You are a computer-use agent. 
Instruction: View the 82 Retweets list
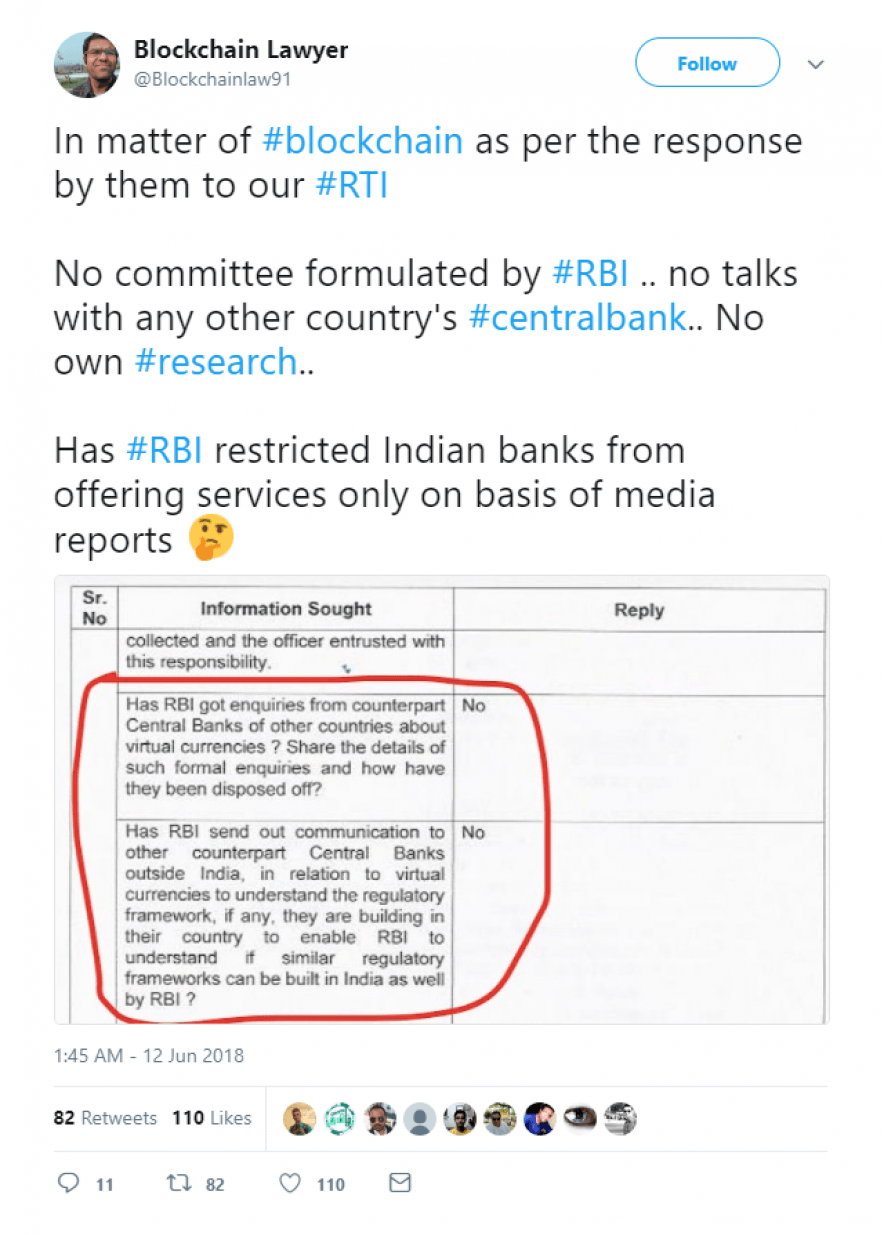[x=105, y=1117]
